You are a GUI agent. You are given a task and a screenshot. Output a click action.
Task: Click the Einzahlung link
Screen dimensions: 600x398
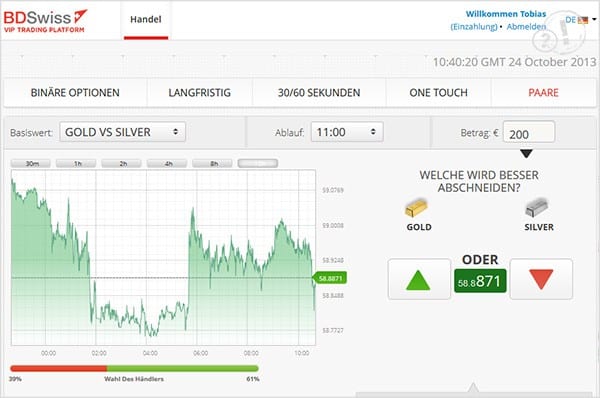point(474,27)
